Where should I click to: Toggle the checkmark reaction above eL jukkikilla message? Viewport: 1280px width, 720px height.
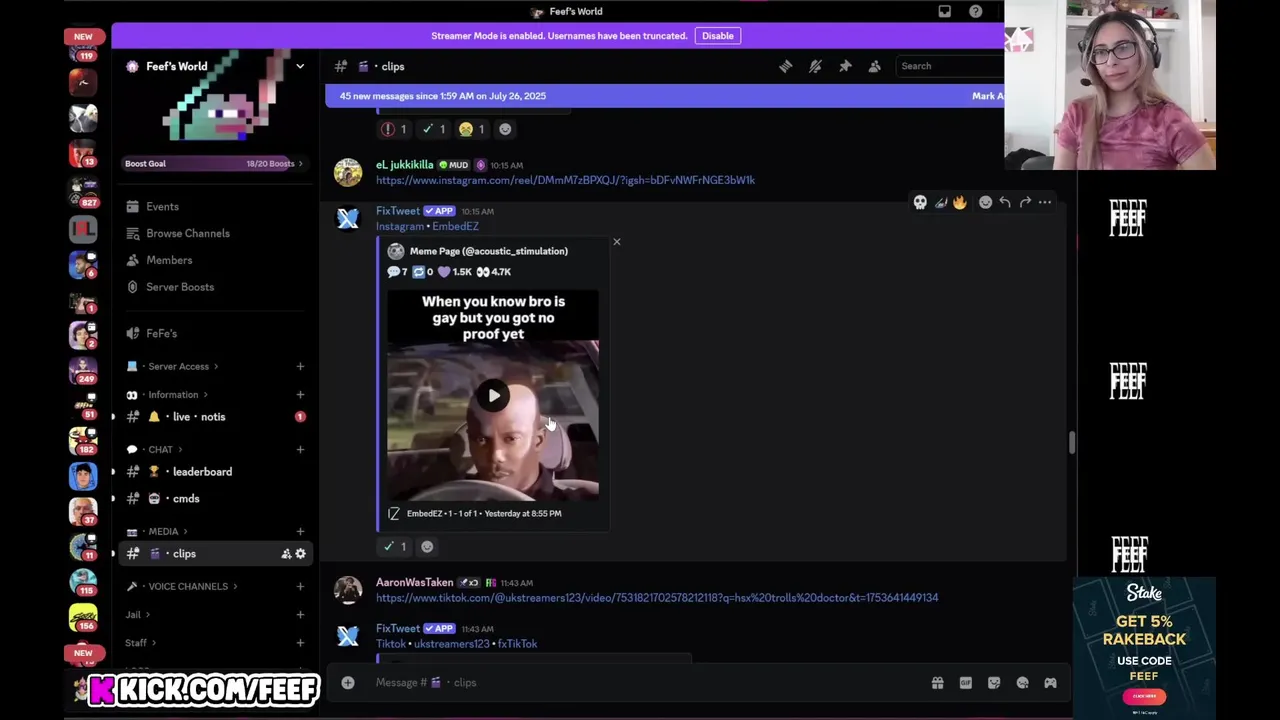click(433, 129)
